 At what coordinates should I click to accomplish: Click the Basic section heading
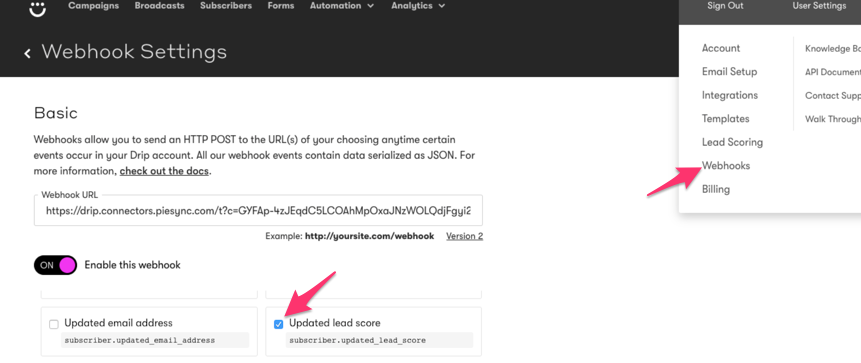pyautogui.click(x=55, y=113)
